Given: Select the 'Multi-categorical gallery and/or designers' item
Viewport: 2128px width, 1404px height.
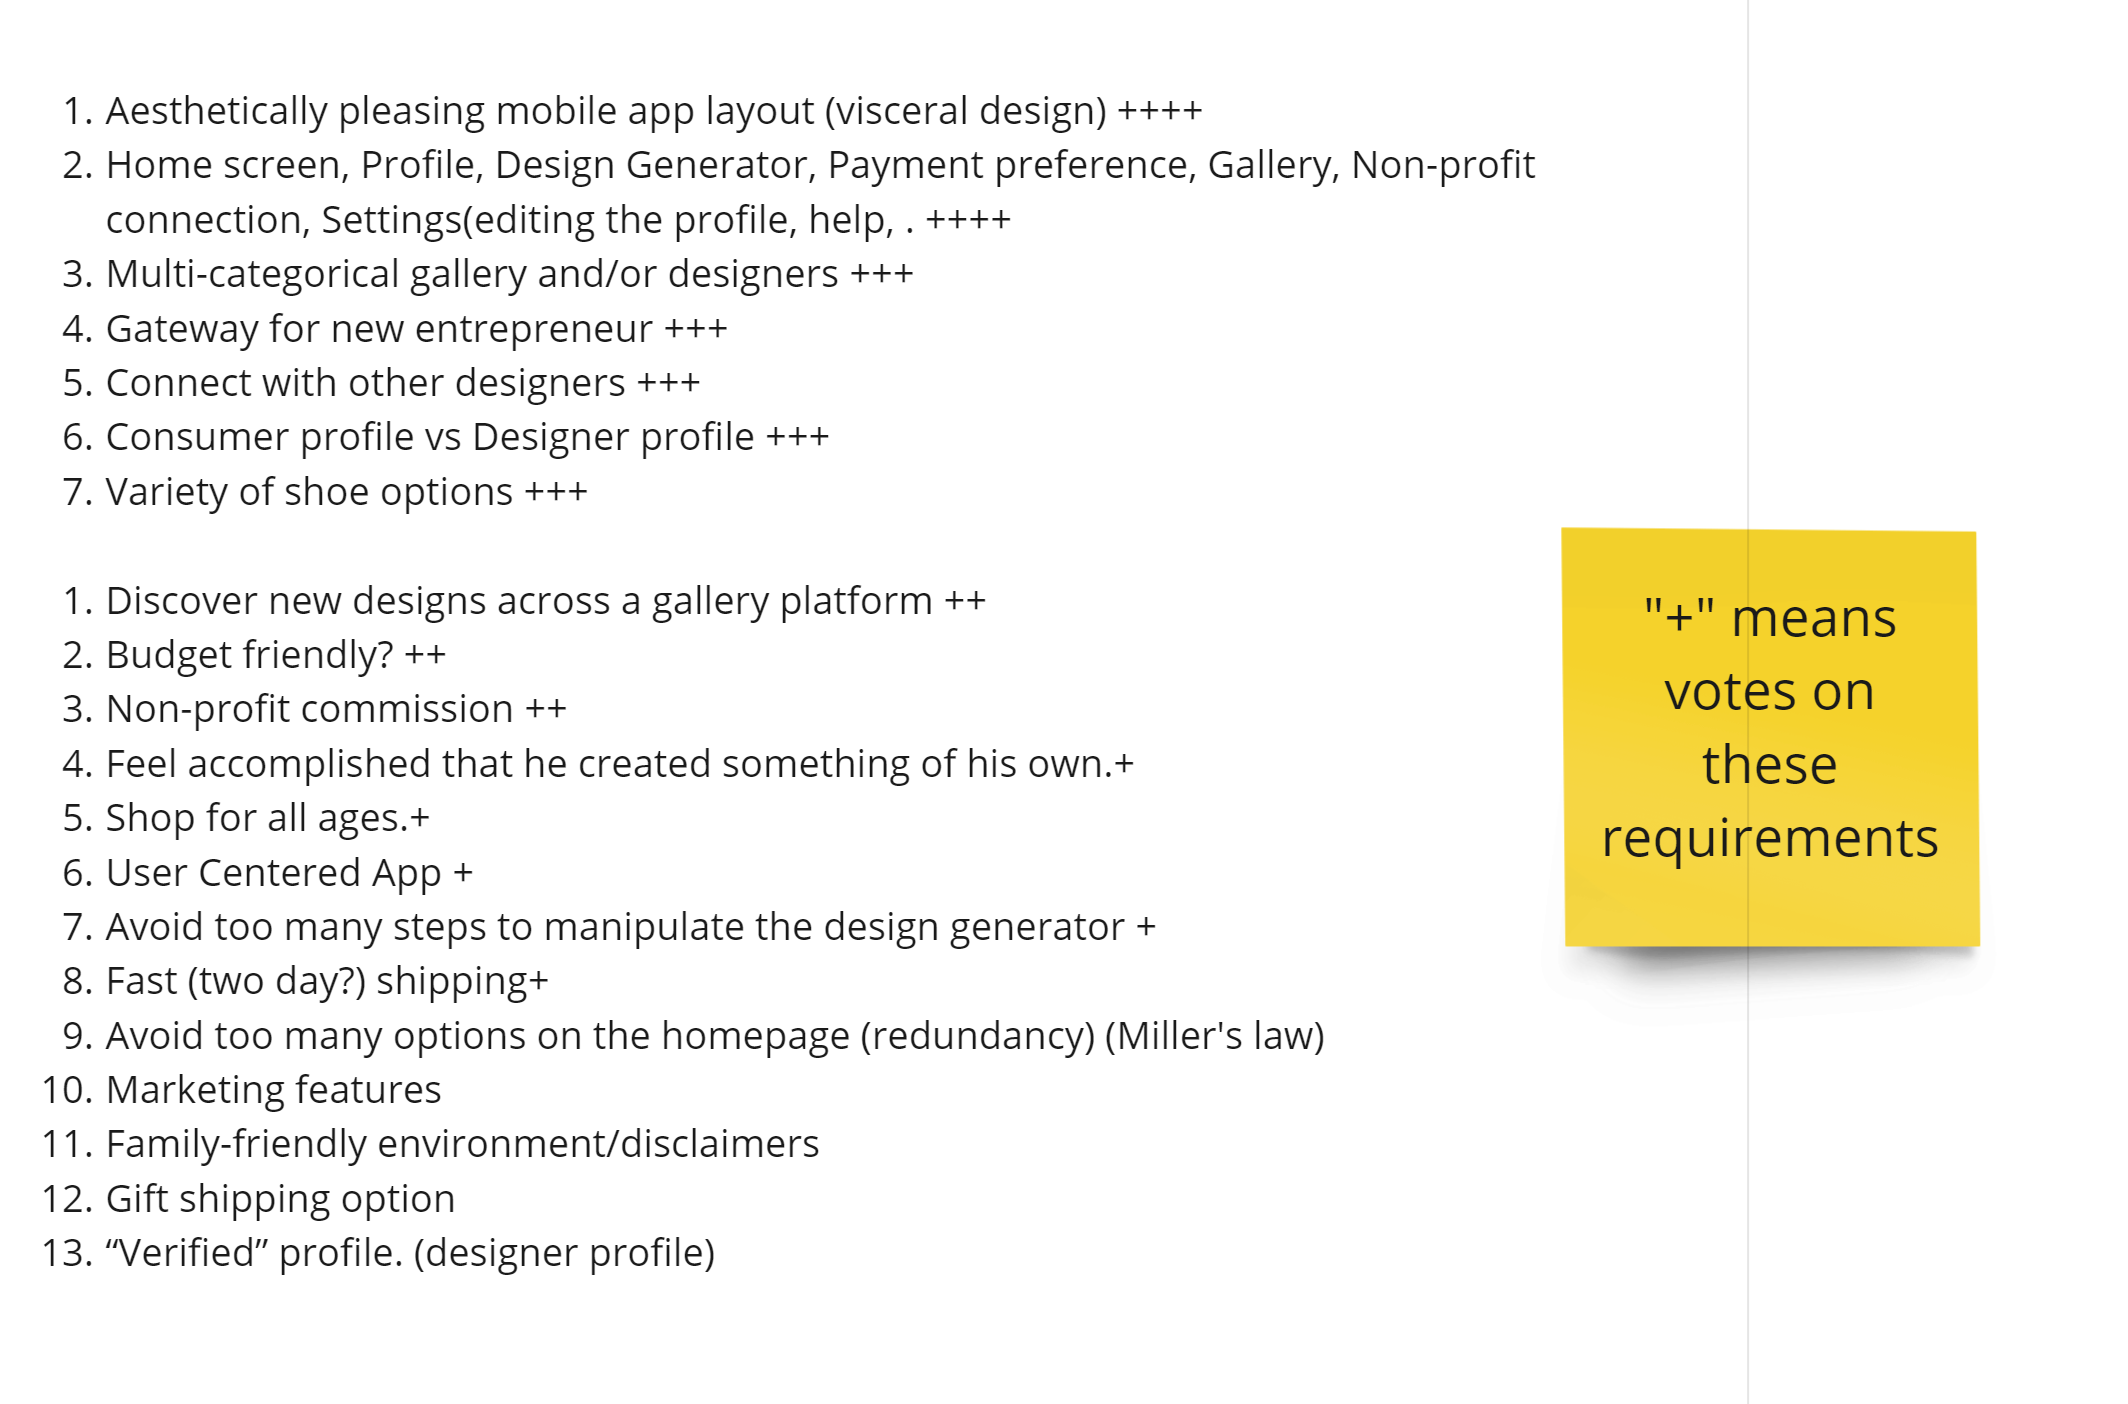Looking at the screenshot, I should 509,274.
